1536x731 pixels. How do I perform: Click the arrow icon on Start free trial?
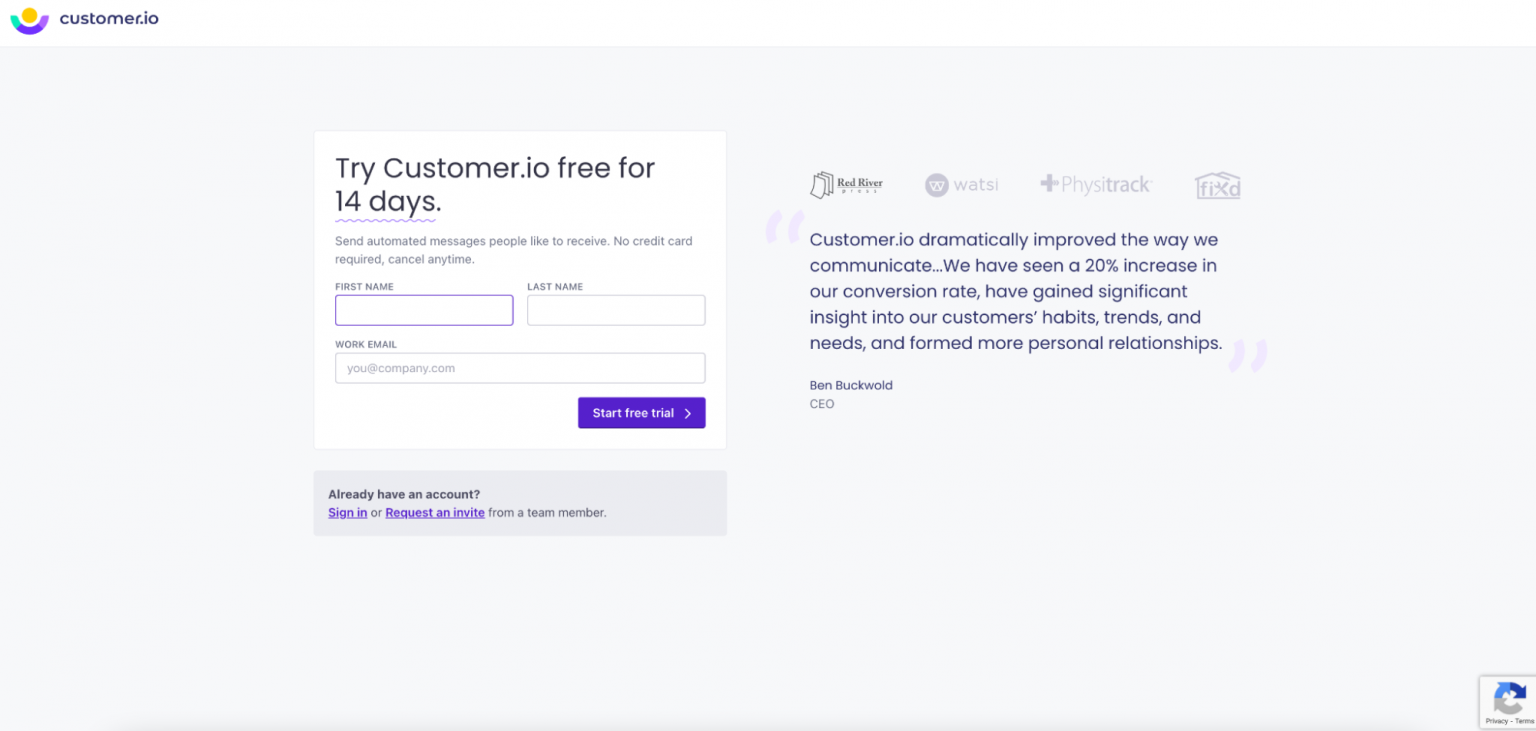pos(687,412)
